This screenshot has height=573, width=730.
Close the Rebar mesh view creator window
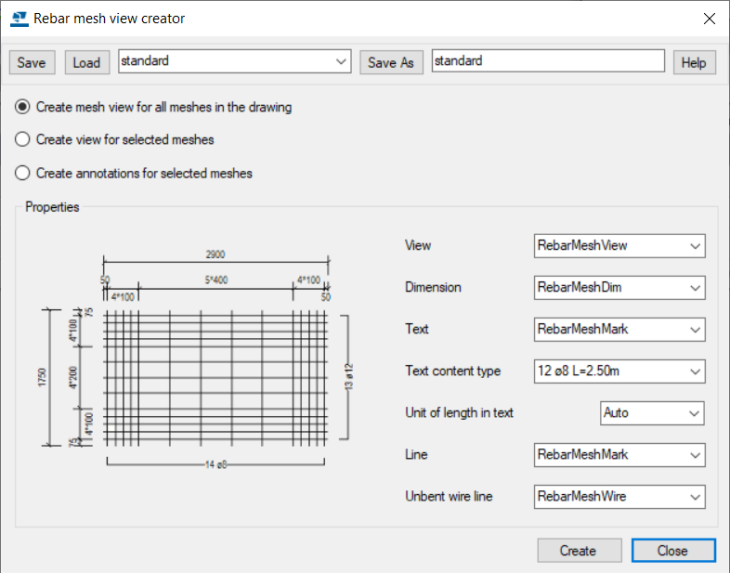(709, 19)
